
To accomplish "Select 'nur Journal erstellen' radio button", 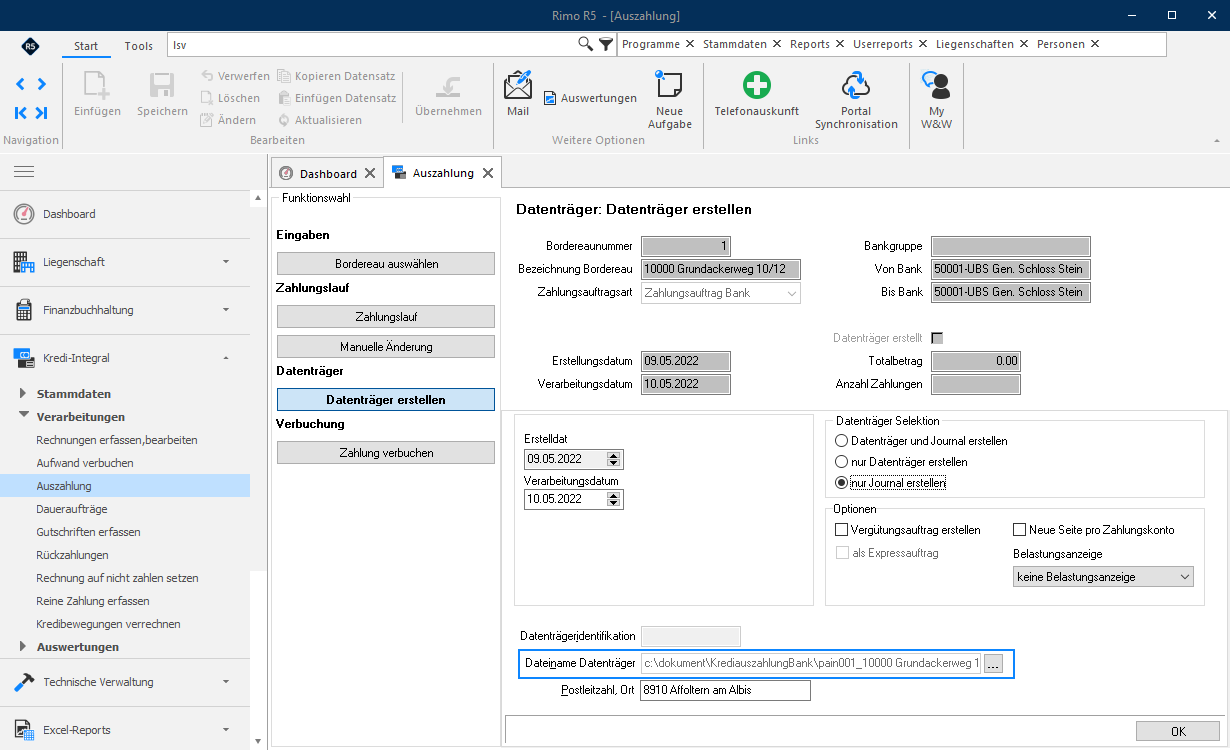I will coord(841,483).
